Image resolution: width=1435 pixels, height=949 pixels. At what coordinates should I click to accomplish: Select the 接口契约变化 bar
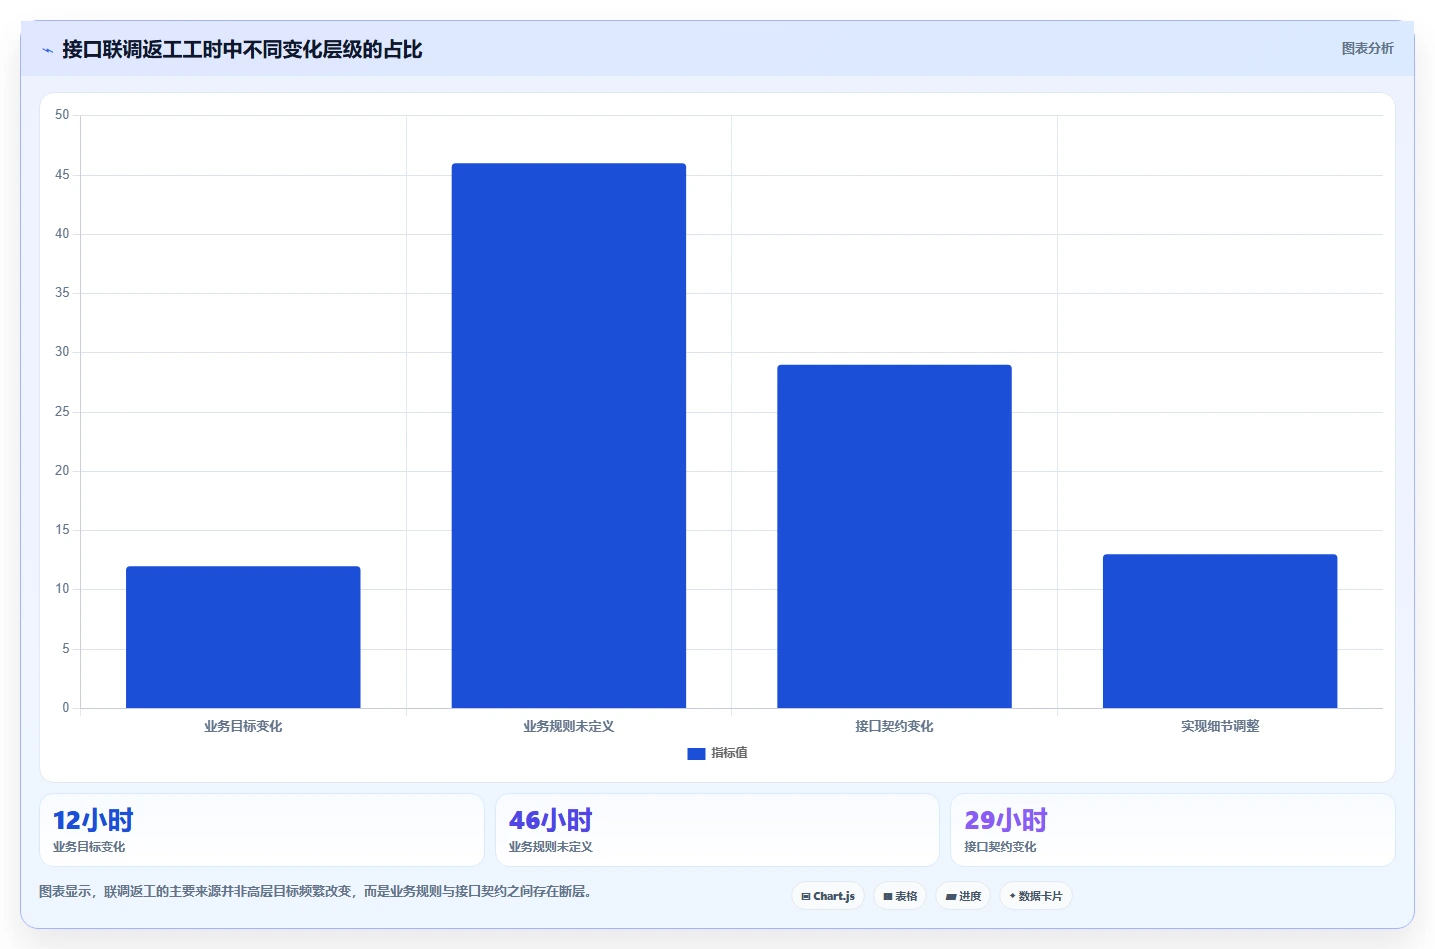click(894, 536)
